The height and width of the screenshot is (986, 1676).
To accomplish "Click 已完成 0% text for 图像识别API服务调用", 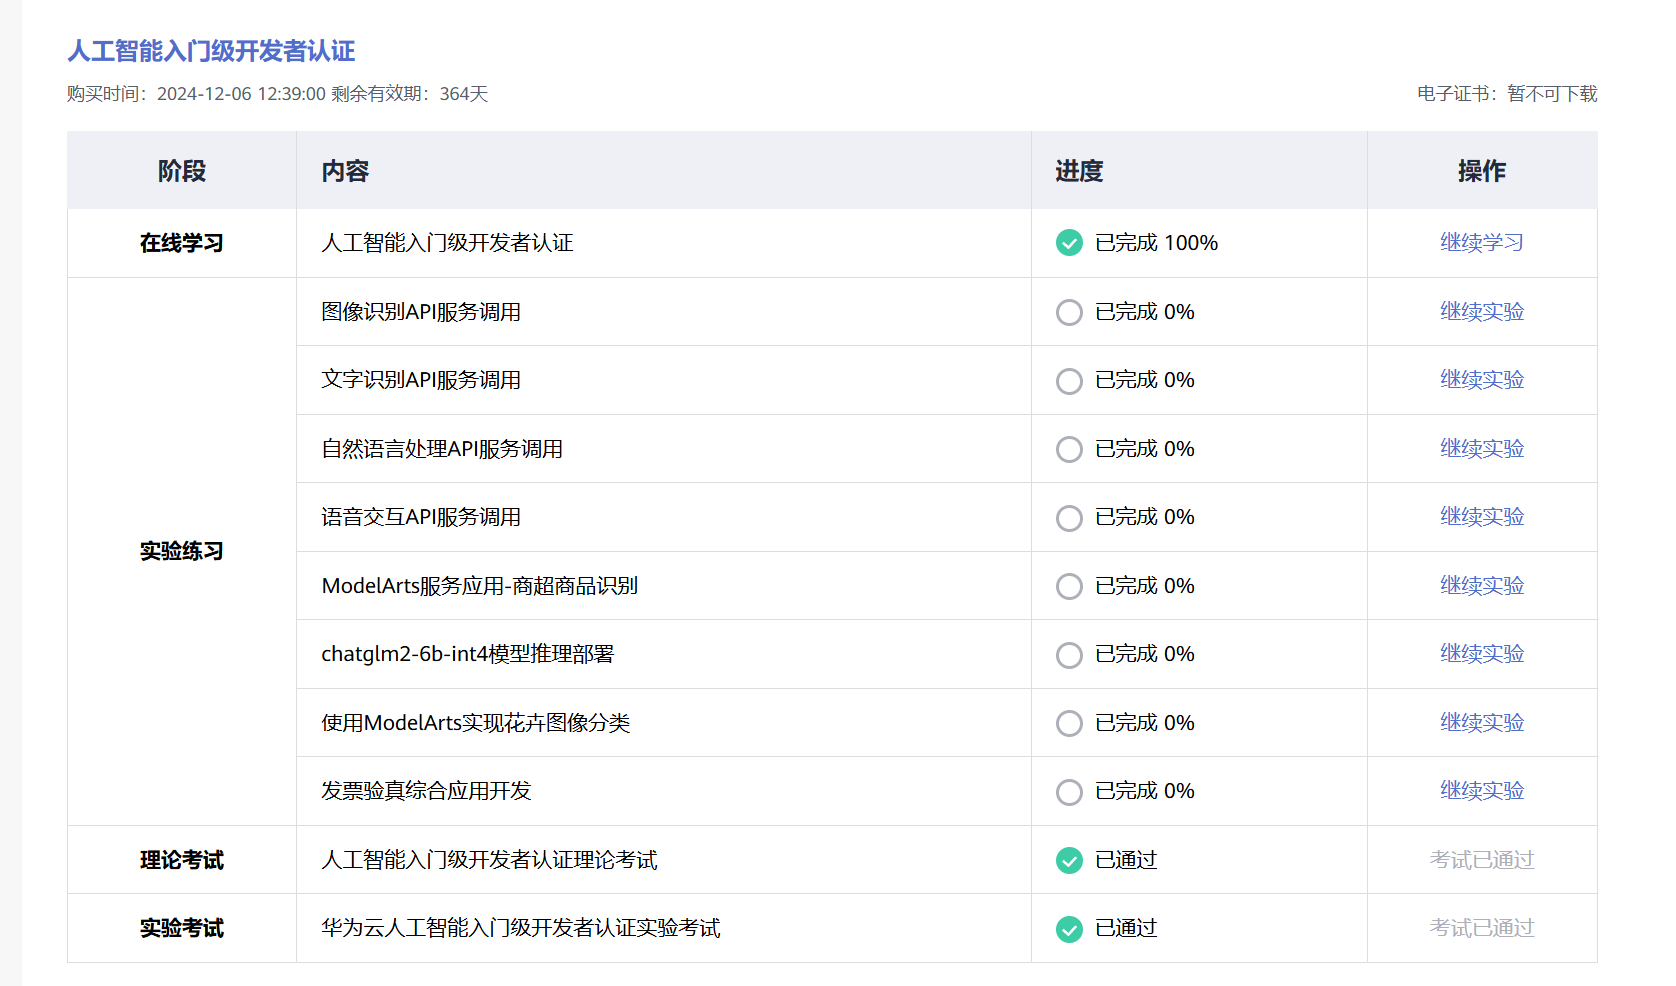I will (1145, 312).
